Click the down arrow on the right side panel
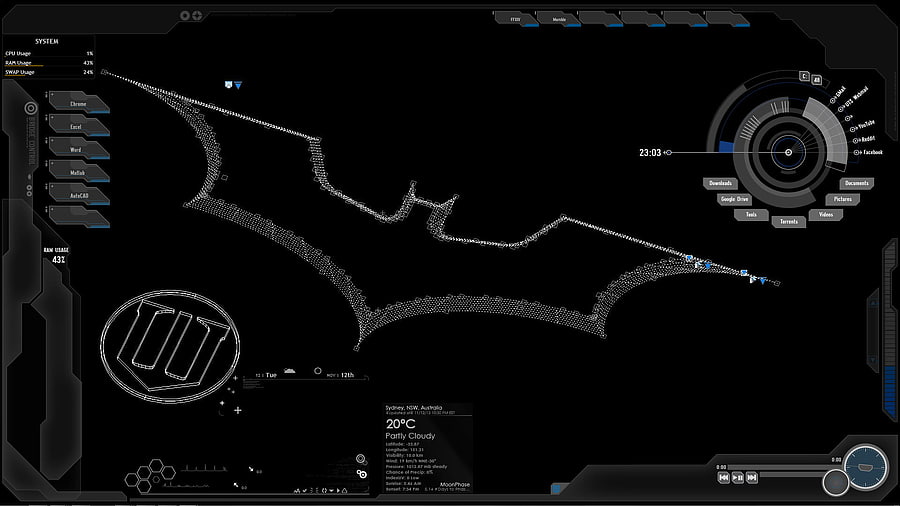The image size is (900, 506). click(874, 360)
